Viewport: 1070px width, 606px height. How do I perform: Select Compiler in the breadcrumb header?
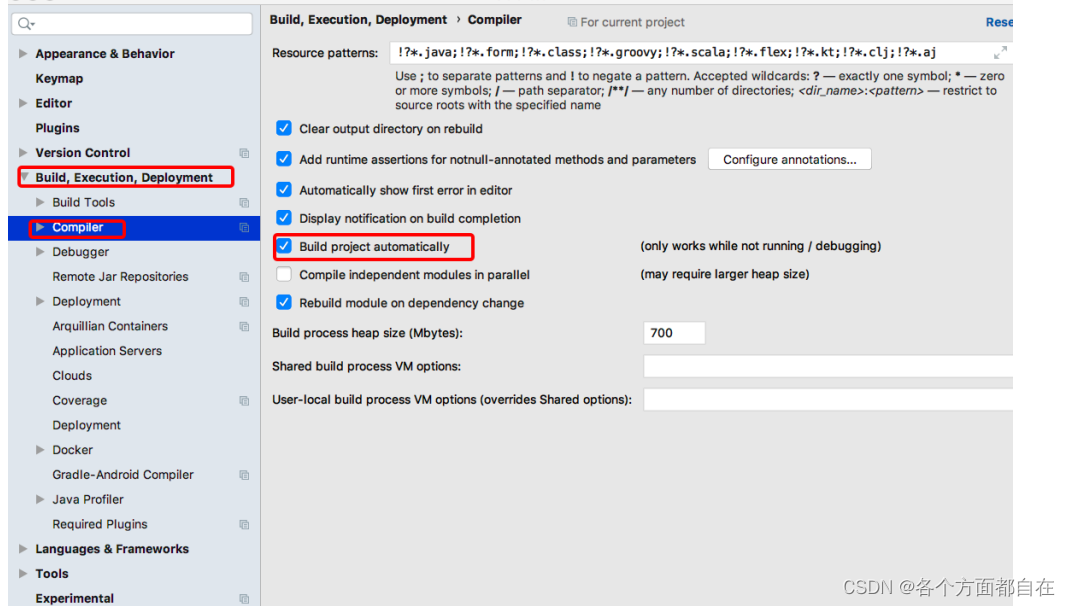click(495, 19)
